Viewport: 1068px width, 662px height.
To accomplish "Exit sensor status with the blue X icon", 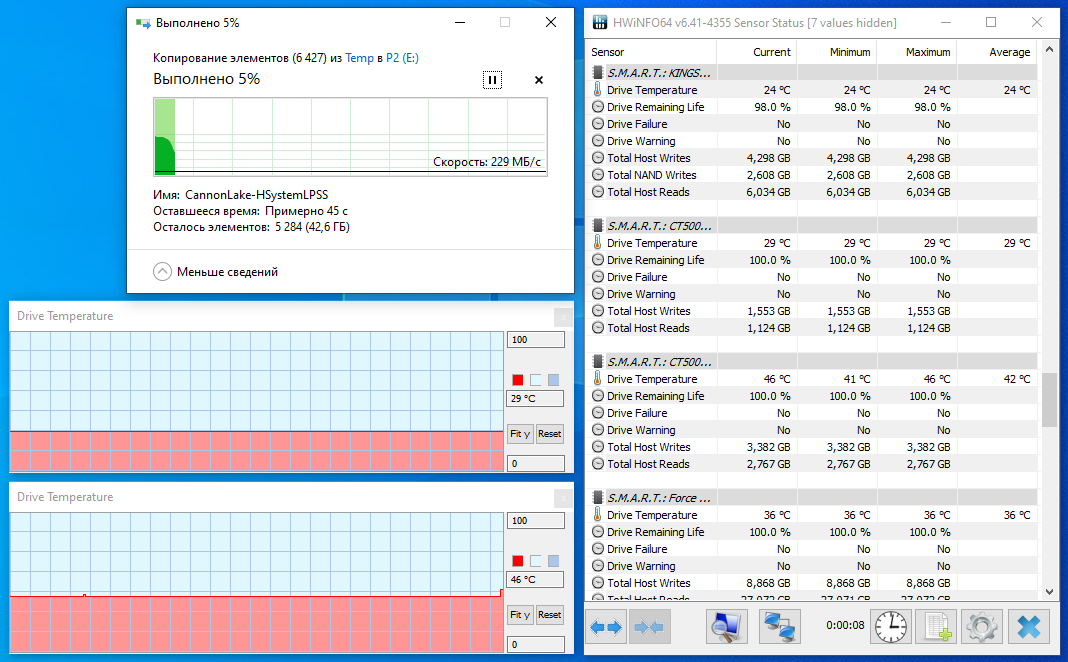I will coord(1028,626).
